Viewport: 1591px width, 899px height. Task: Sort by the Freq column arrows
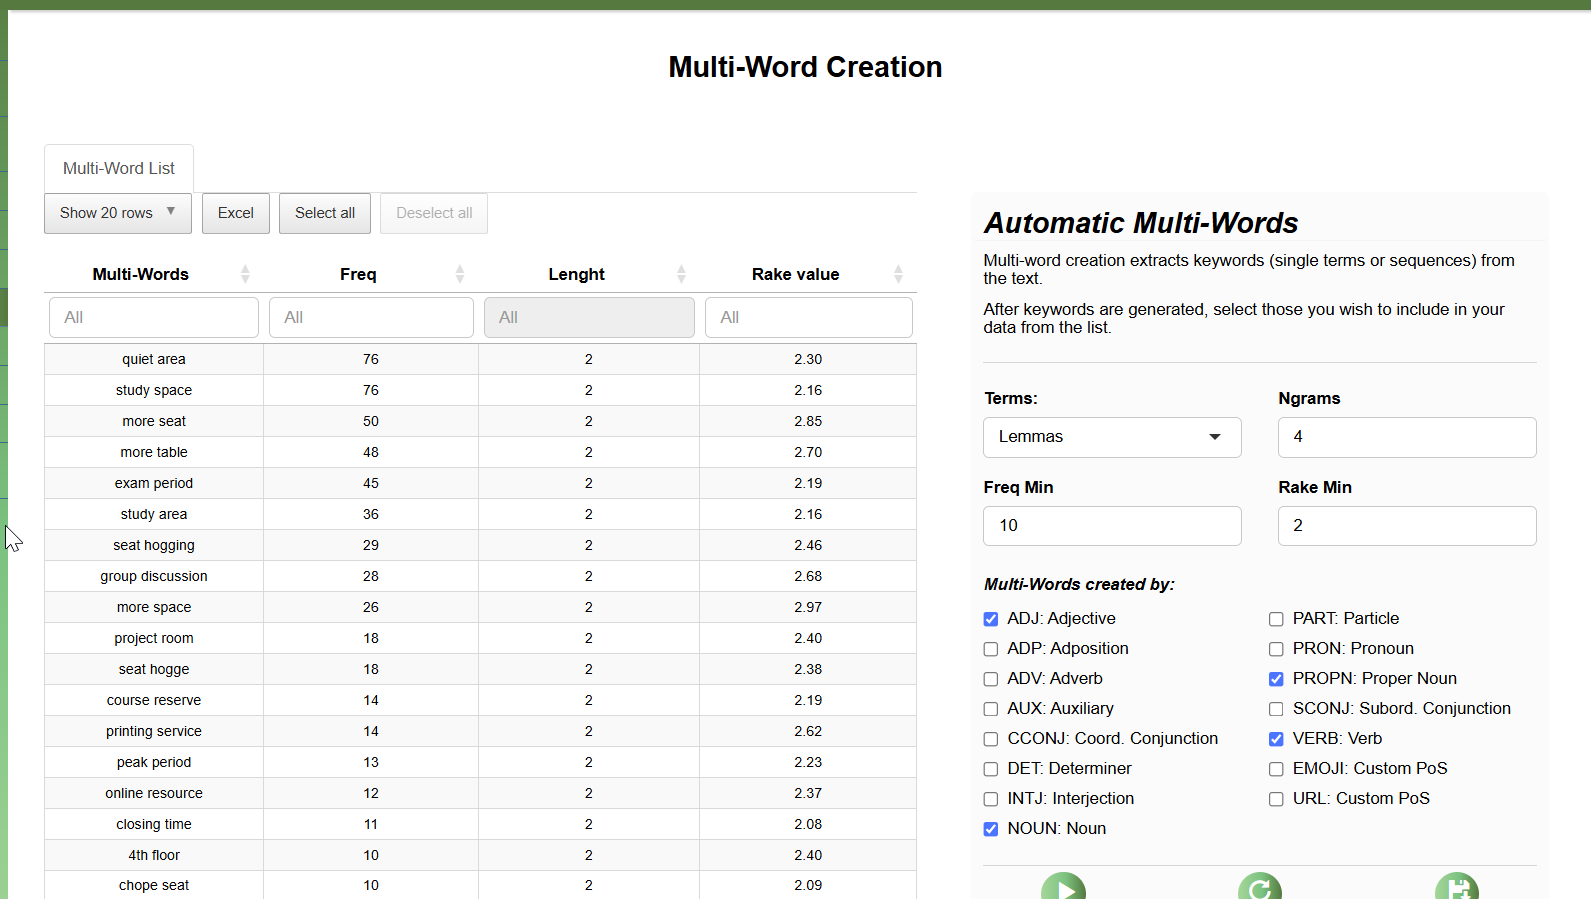tap(460, 274)
